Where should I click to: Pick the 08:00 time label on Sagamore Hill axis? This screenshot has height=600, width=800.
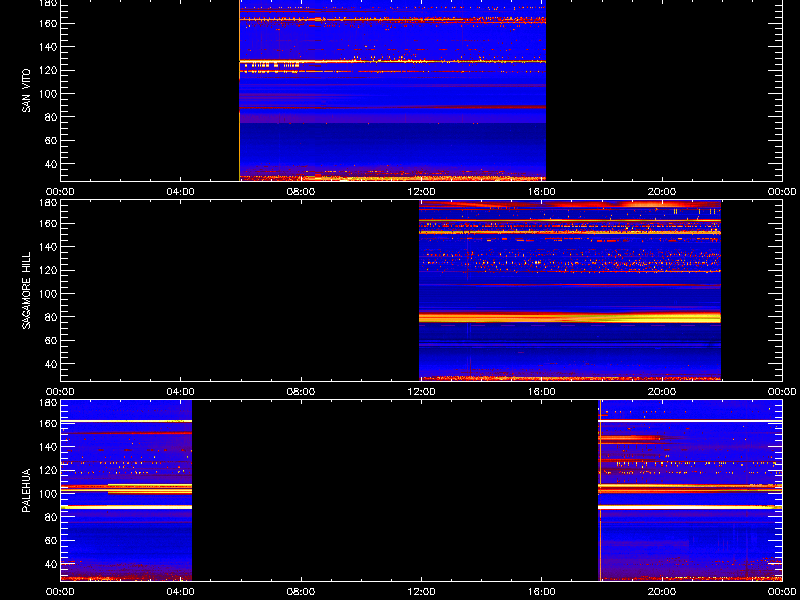(301, 392)
